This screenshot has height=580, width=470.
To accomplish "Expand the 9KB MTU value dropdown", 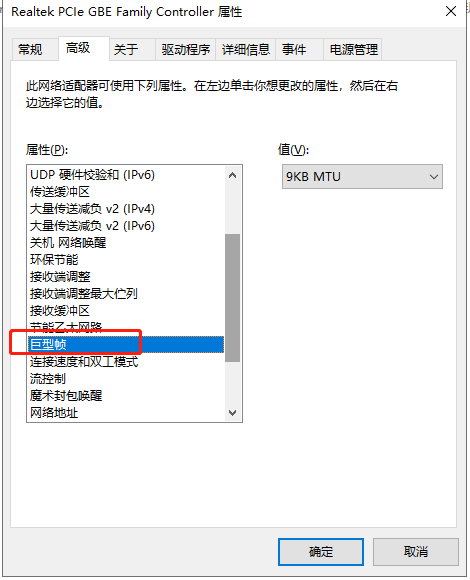I will [362, 177].
